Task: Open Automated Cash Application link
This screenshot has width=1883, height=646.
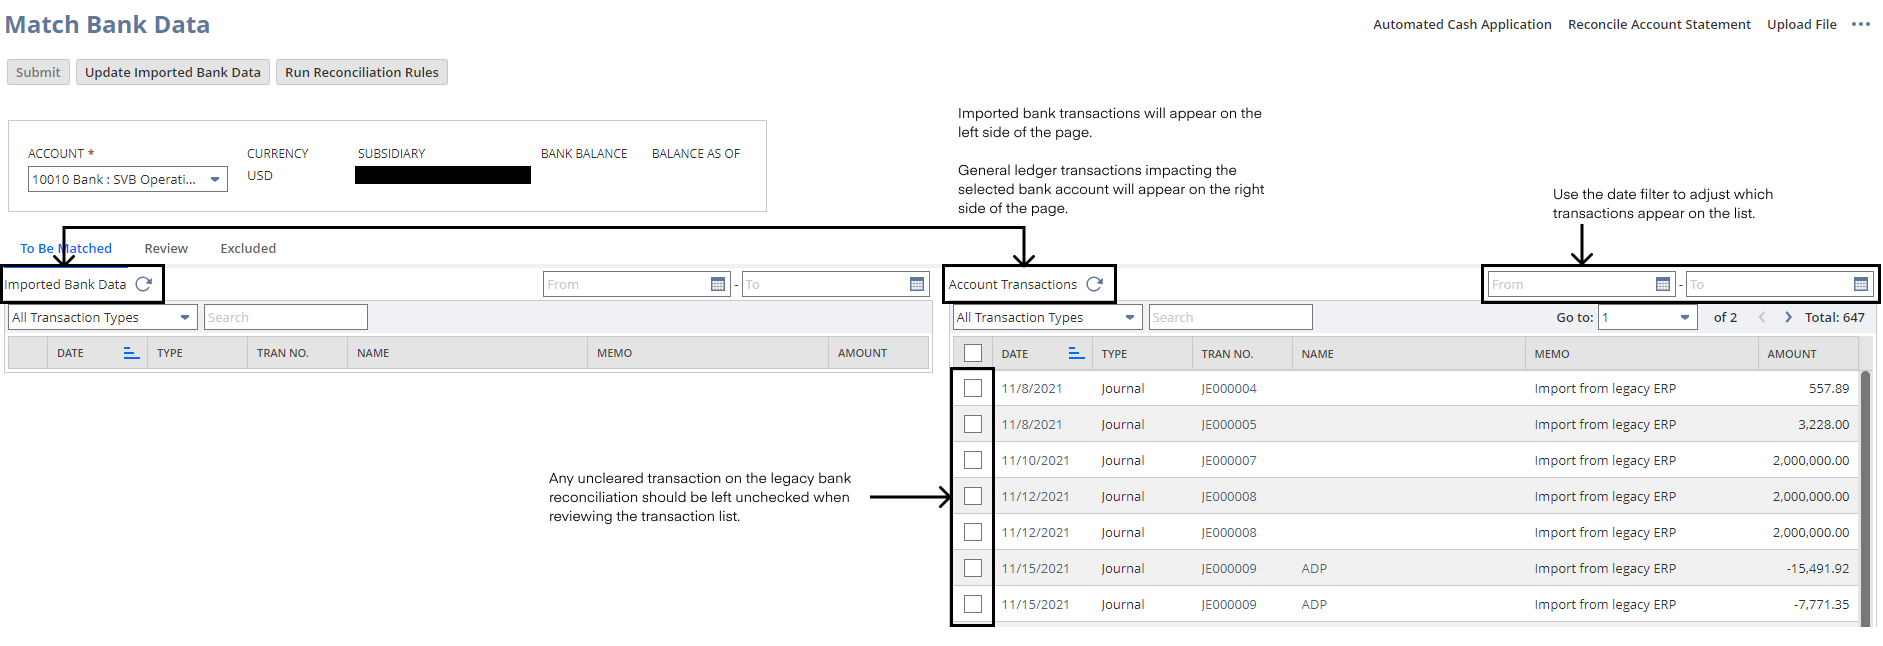Action: (x=1462, y=24)
